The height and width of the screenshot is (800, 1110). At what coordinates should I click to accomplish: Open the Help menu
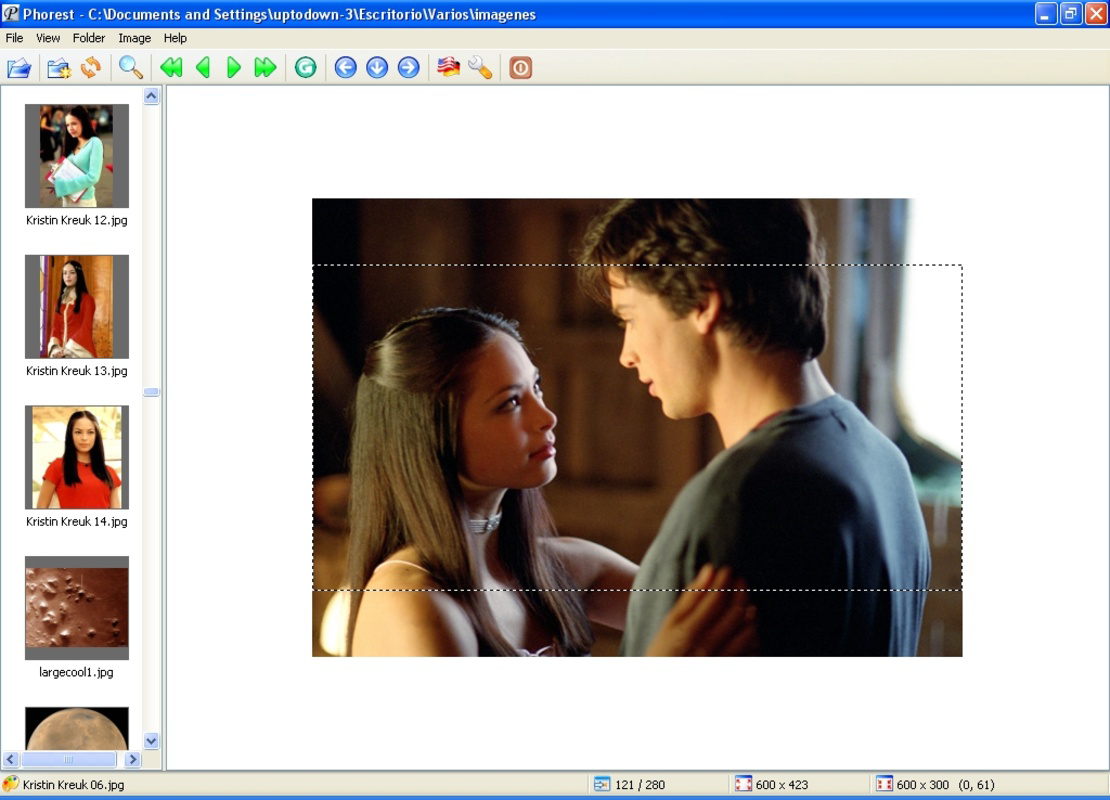pyautogui.click(x=175, y=38)
